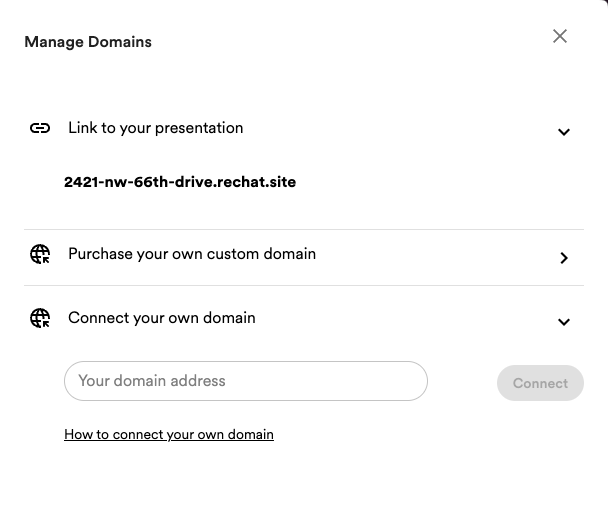Click the Connect button

(x=540, y=383)
